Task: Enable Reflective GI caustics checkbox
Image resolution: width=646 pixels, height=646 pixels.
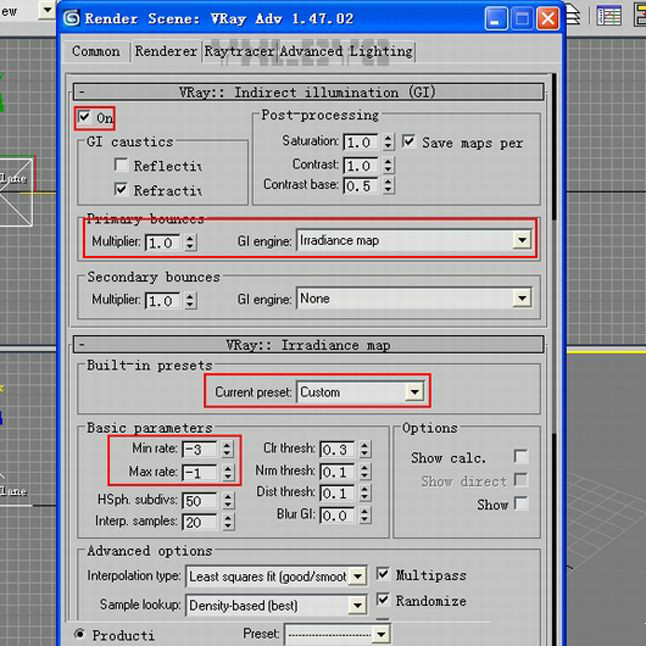Action: 121,165
